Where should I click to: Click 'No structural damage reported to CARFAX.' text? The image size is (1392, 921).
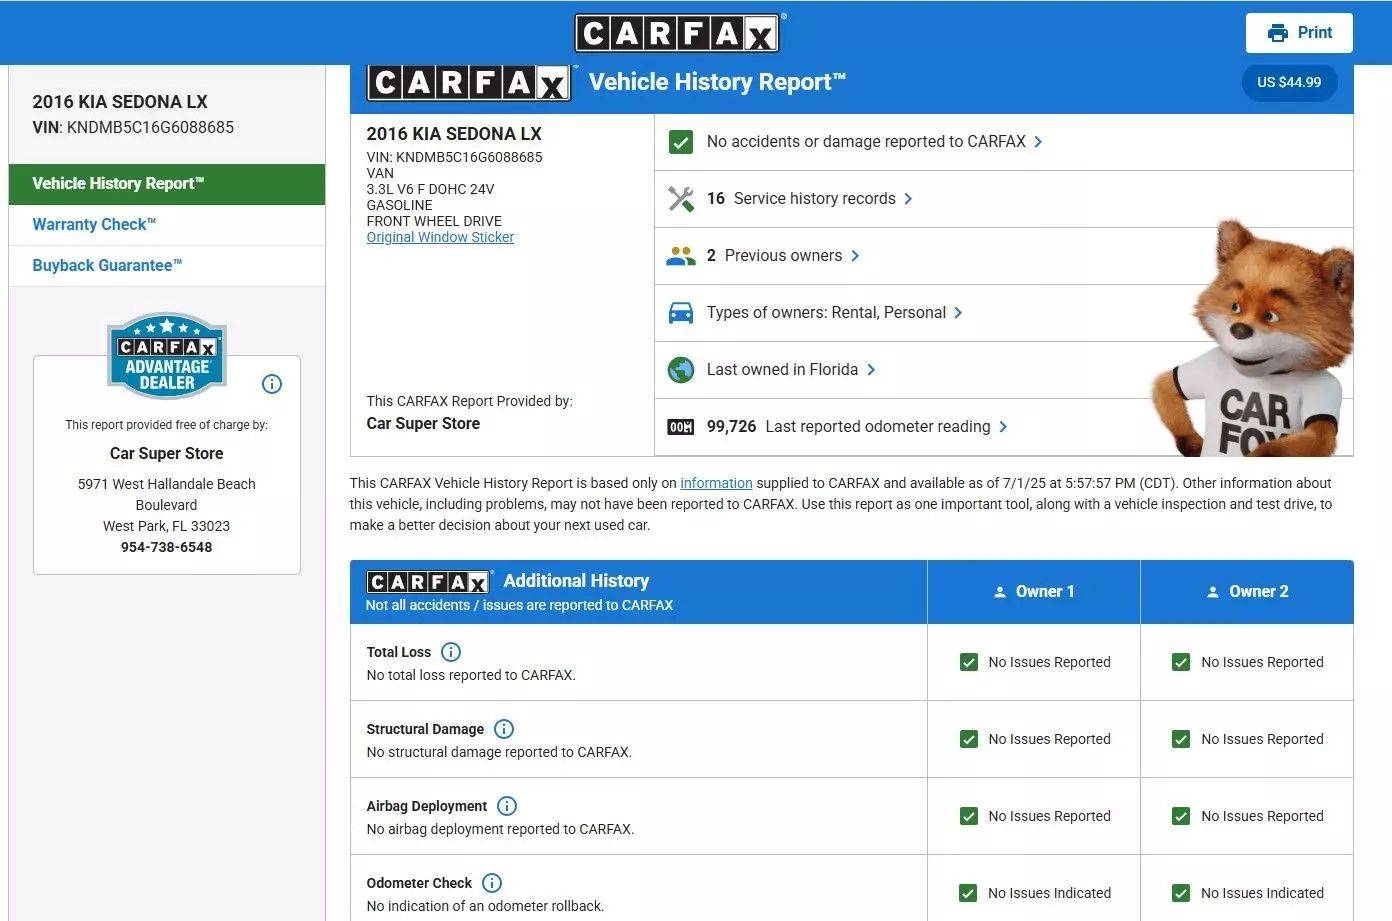(x=499, y=752)
